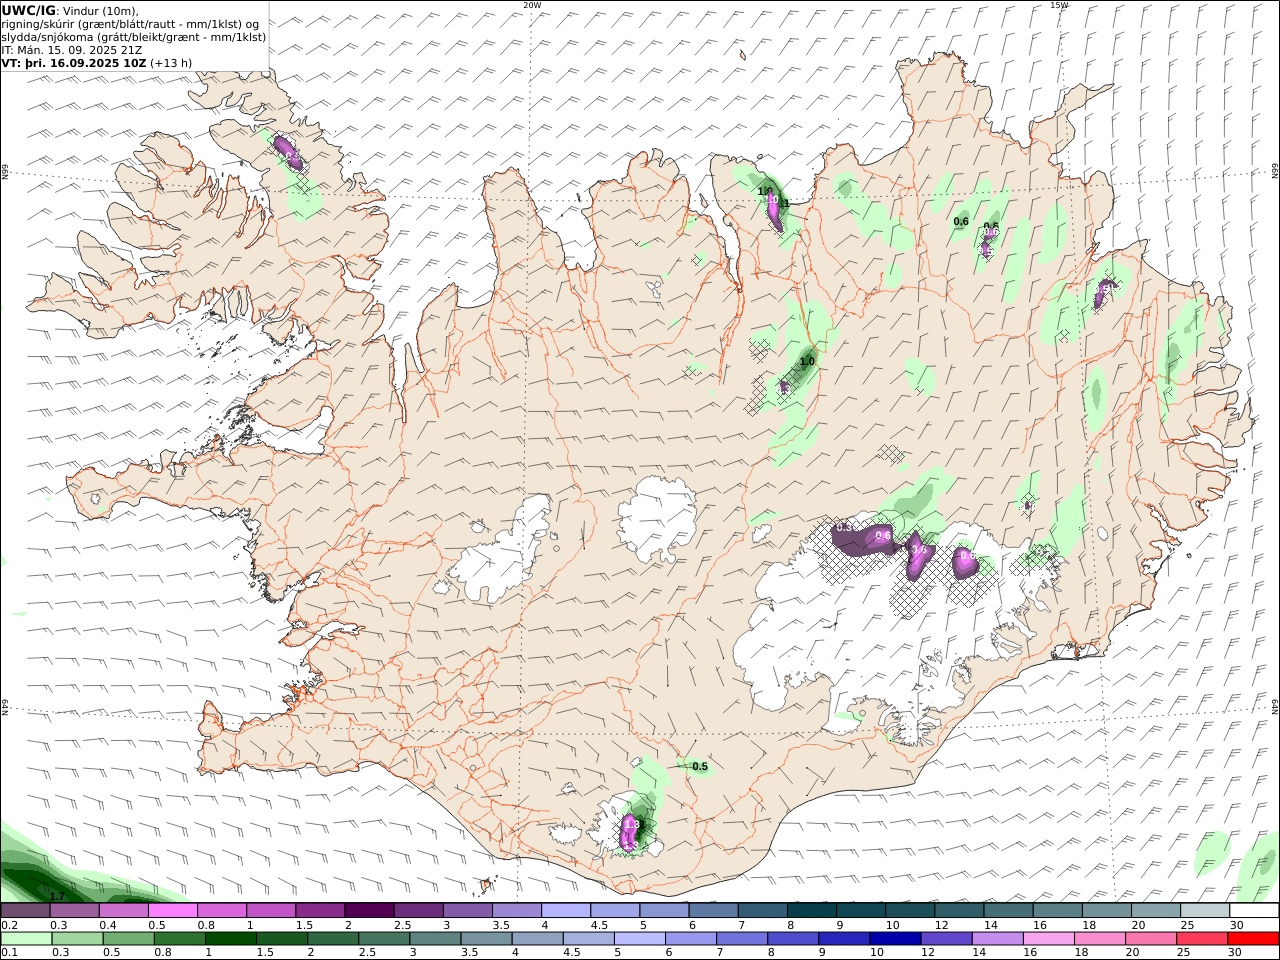Click the '30' label under the red swatch
Screen dimensions: 1280x960
point(1236,952)
